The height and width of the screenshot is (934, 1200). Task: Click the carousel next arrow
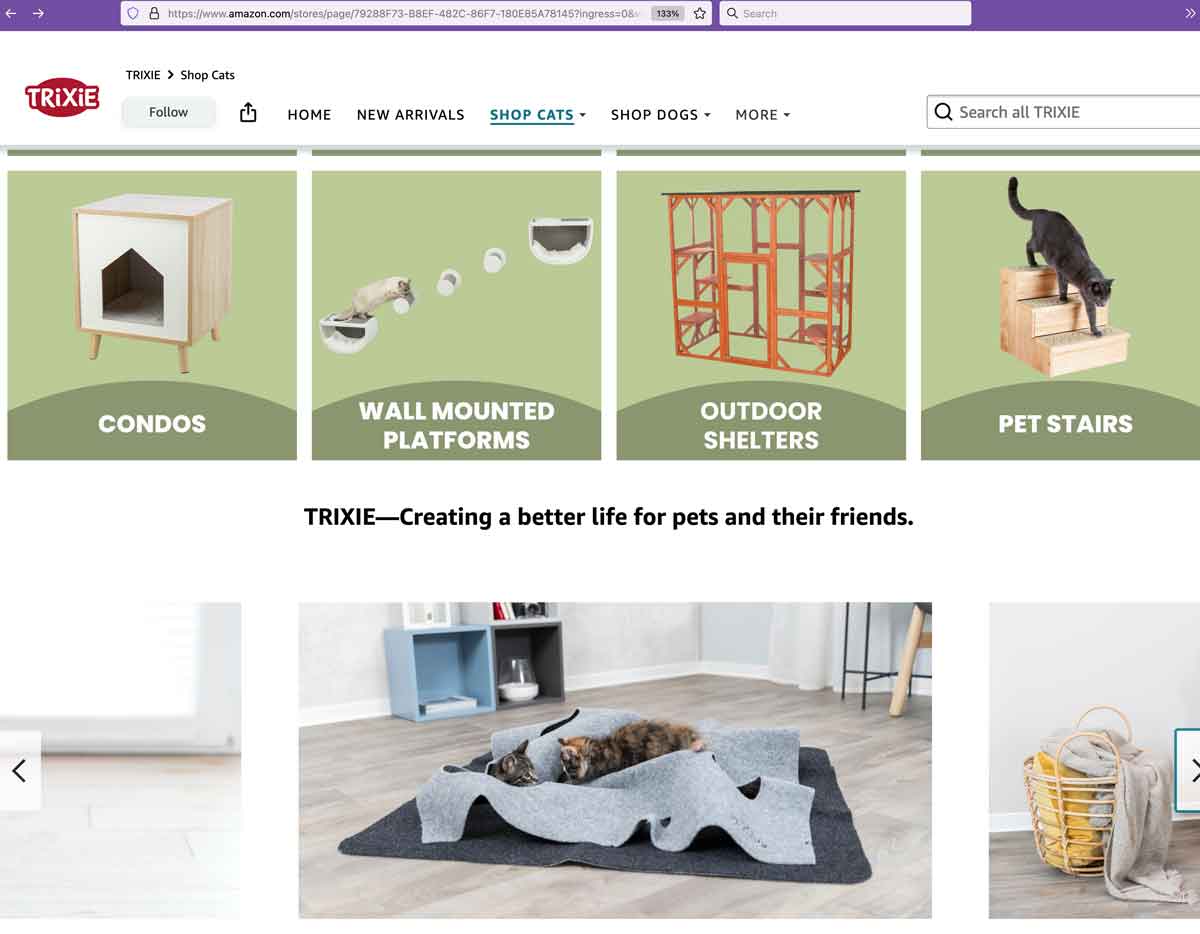[1189, 770]
